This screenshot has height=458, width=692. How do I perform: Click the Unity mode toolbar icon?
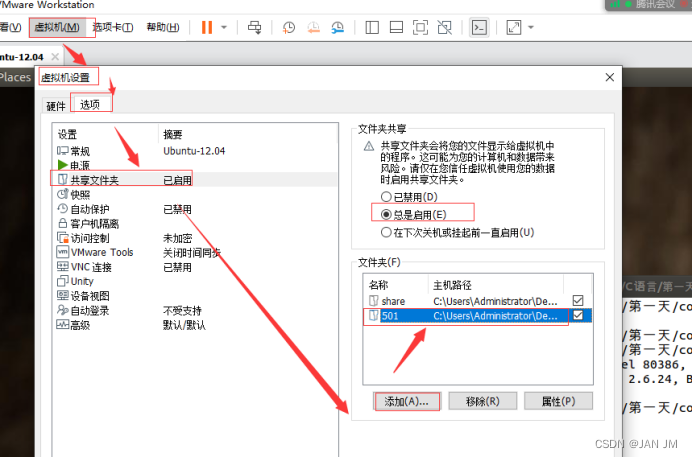coord(444,27)
